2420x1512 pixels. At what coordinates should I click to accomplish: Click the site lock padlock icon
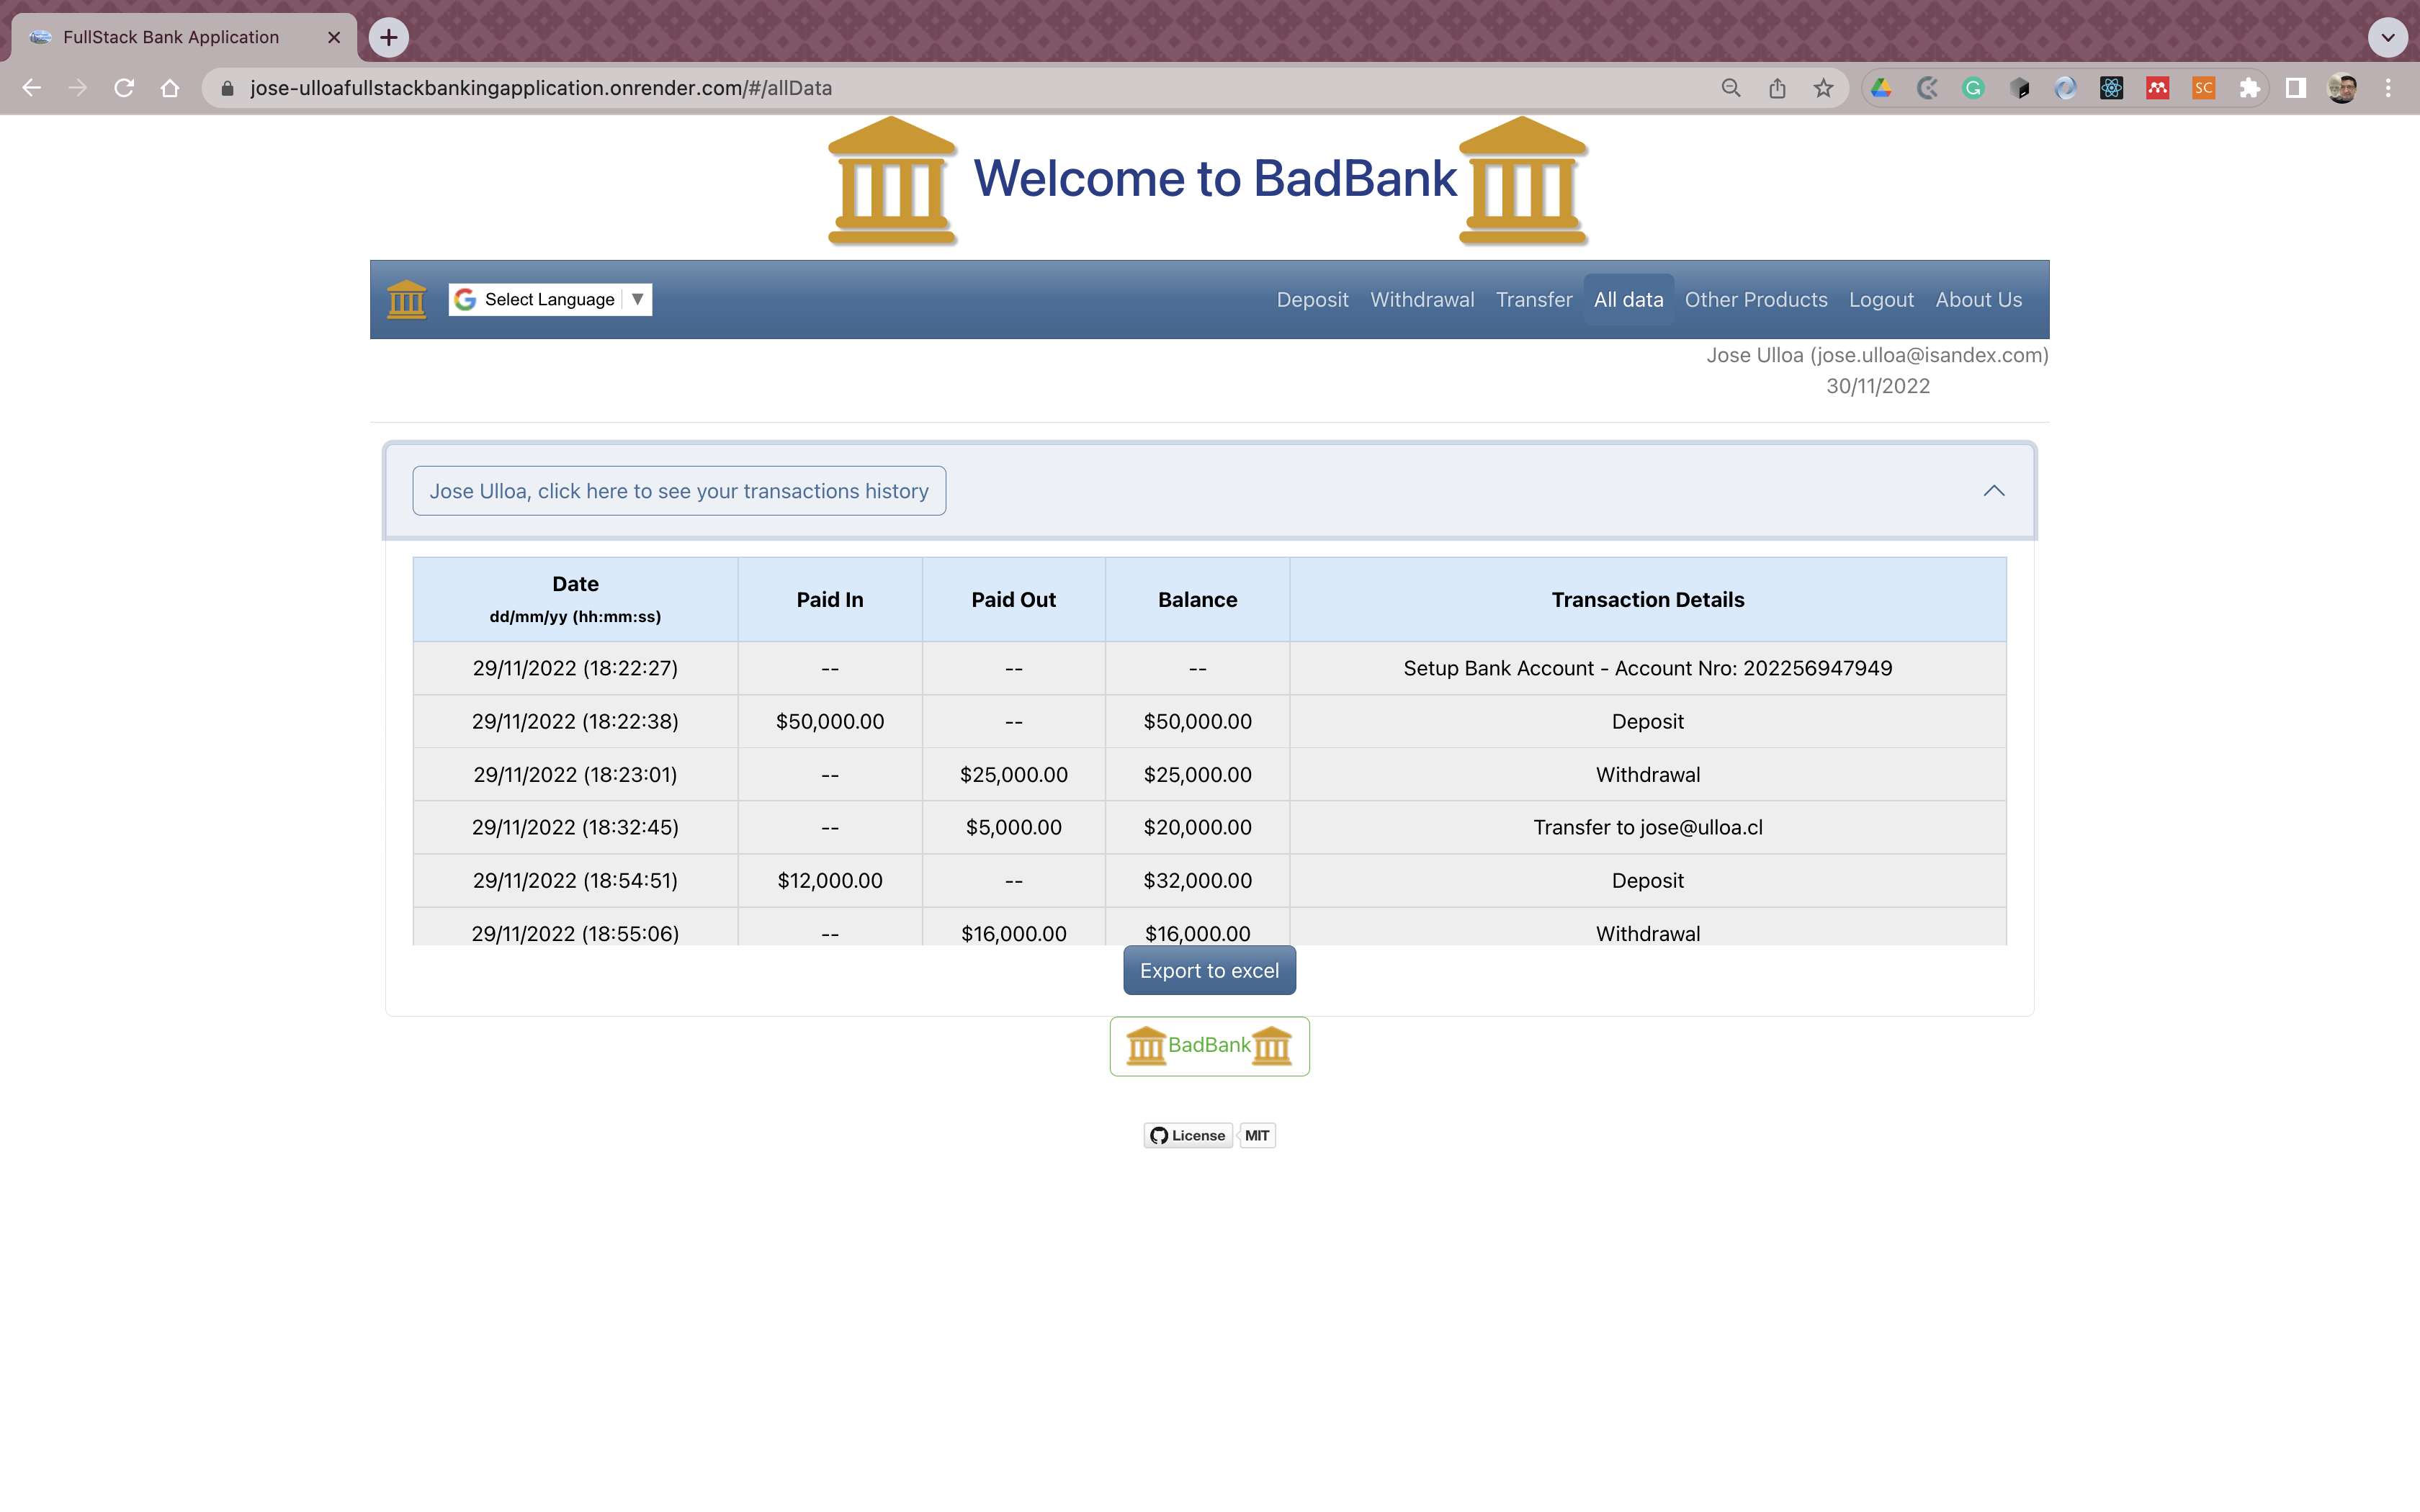coord(227,88)
